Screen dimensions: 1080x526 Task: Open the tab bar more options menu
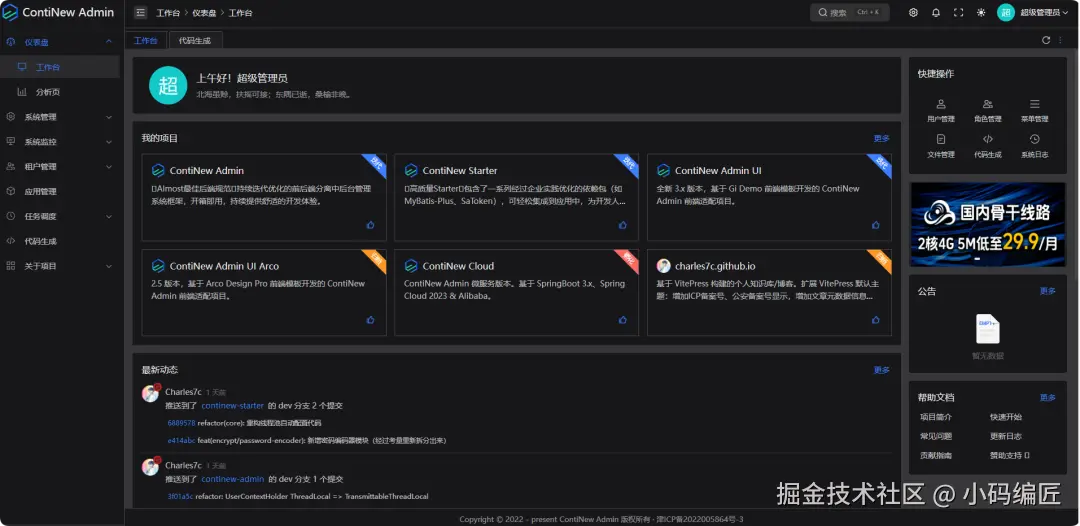(1060, 40)
